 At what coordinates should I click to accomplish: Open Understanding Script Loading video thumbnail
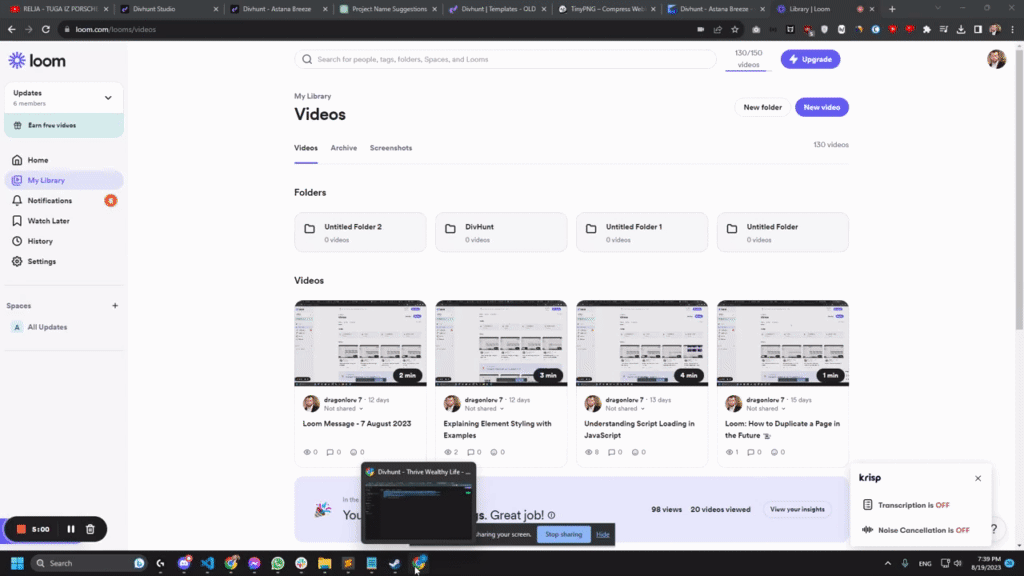642,344
